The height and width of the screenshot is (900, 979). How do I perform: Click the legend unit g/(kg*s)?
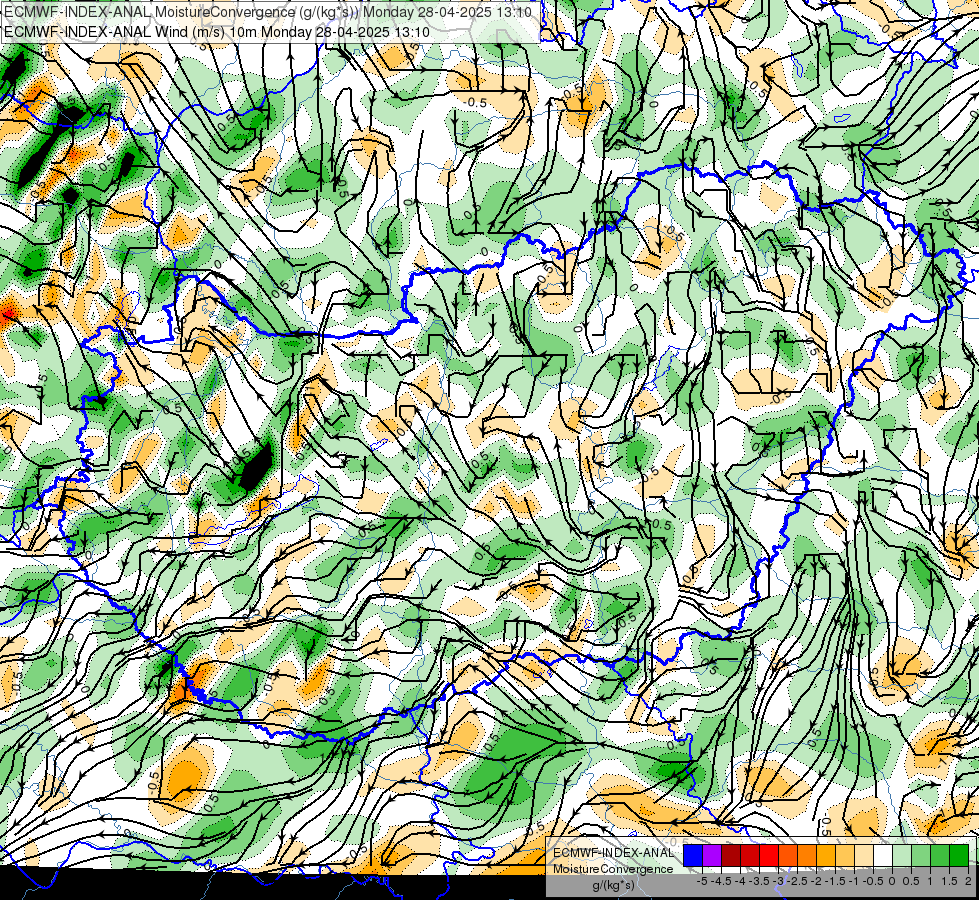click(x=614, y=885)
